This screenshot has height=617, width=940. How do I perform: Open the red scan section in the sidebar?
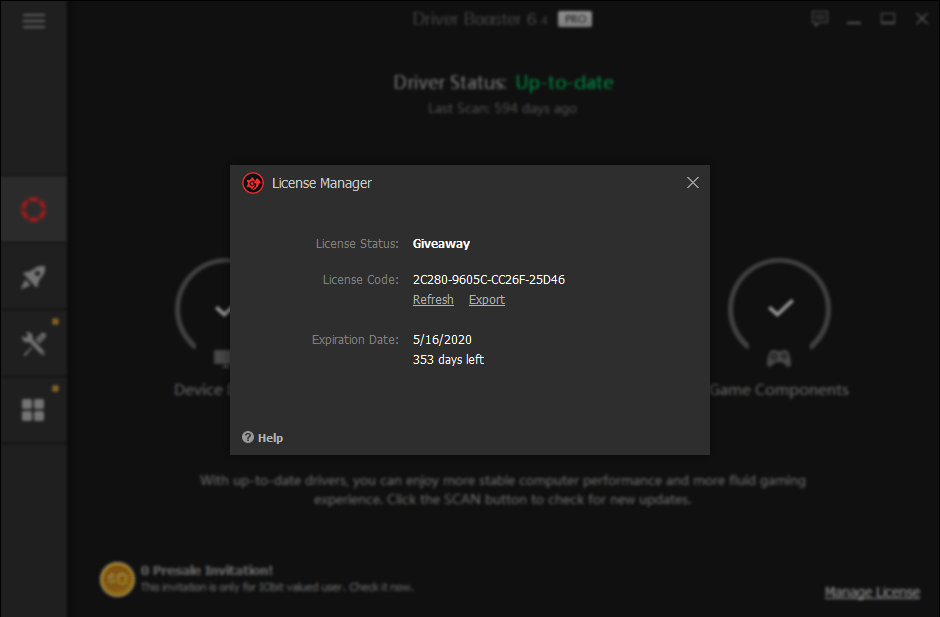34,209
